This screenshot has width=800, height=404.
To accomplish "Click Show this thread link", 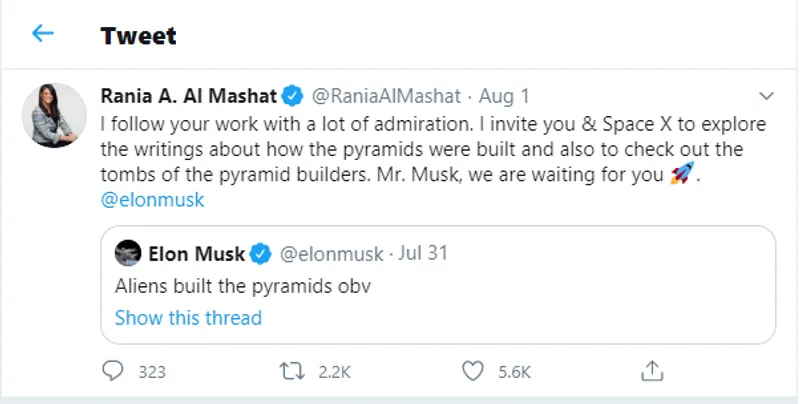I will [x=188, y=318].
